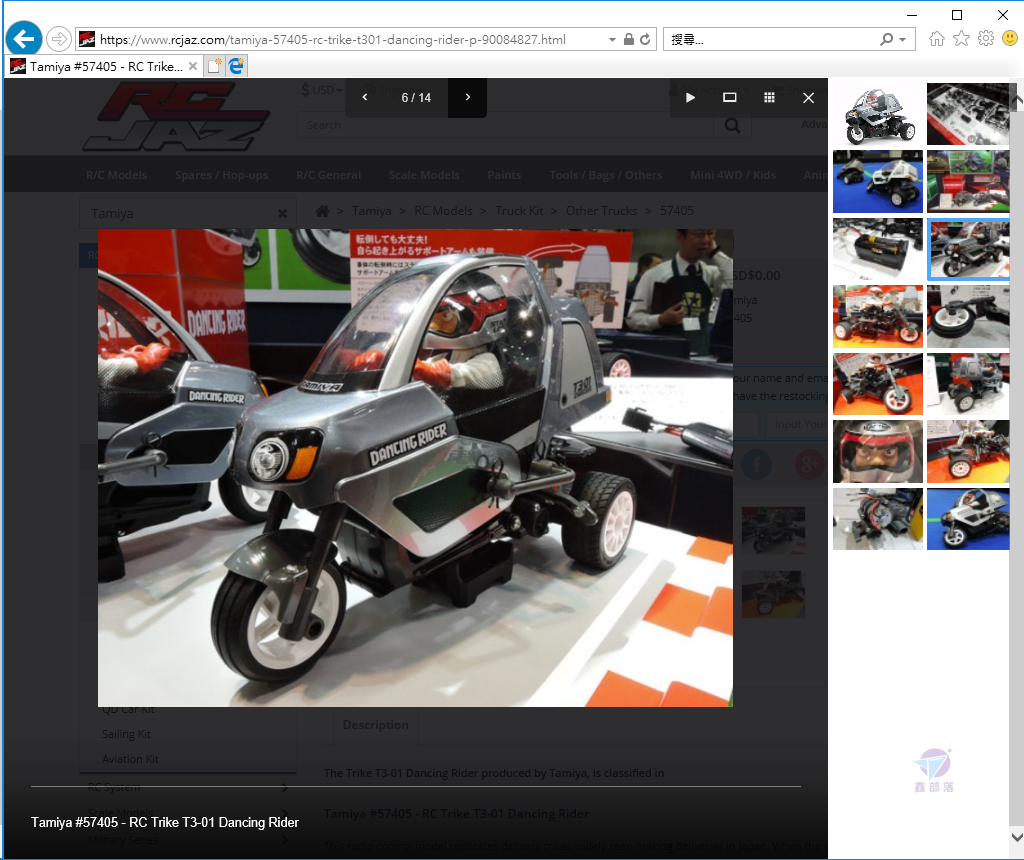The image size is (1024, 860).
Task: Close the image gallery lightbox
Action: click(808, 97)
